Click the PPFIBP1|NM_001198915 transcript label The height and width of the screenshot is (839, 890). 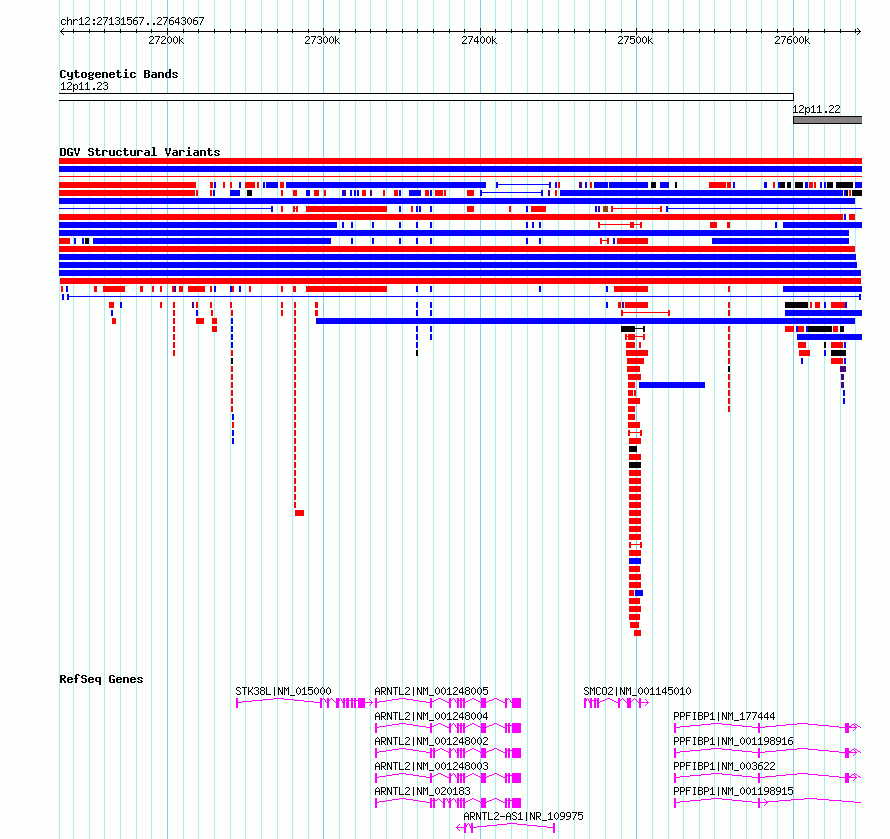tap(733, 791)
